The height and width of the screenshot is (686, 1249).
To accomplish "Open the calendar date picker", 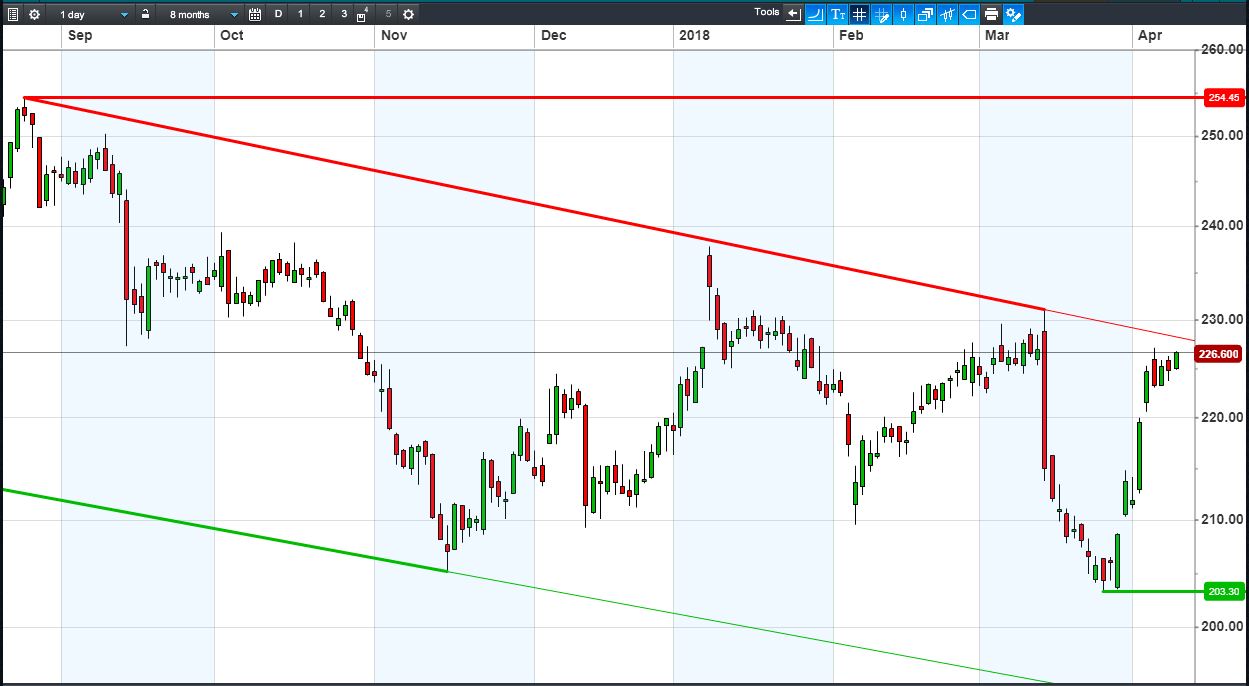I will coord(255,14).
